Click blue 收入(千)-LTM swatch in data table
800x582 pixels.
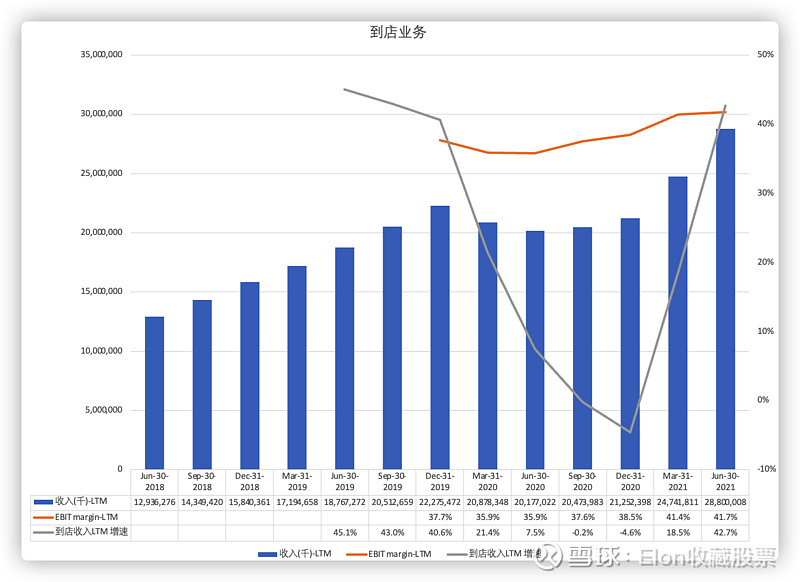42,501
